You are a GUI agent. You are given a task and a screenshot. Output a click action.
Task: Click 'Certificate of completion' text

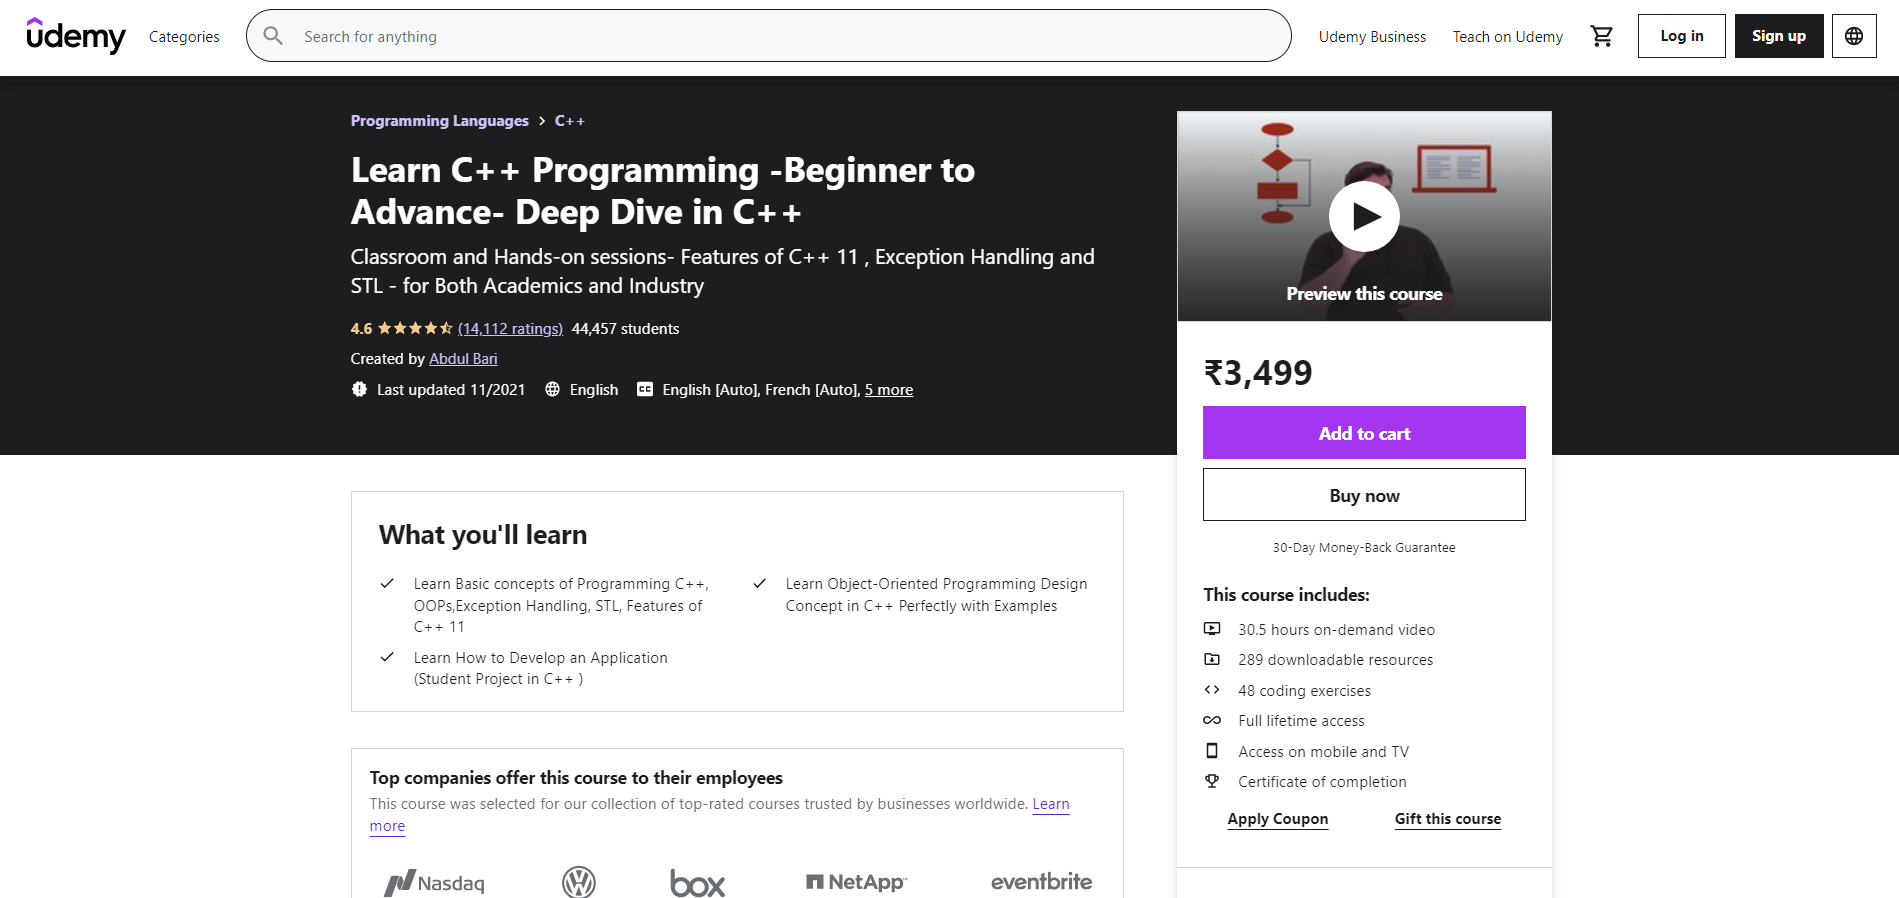click(1322, 782)
